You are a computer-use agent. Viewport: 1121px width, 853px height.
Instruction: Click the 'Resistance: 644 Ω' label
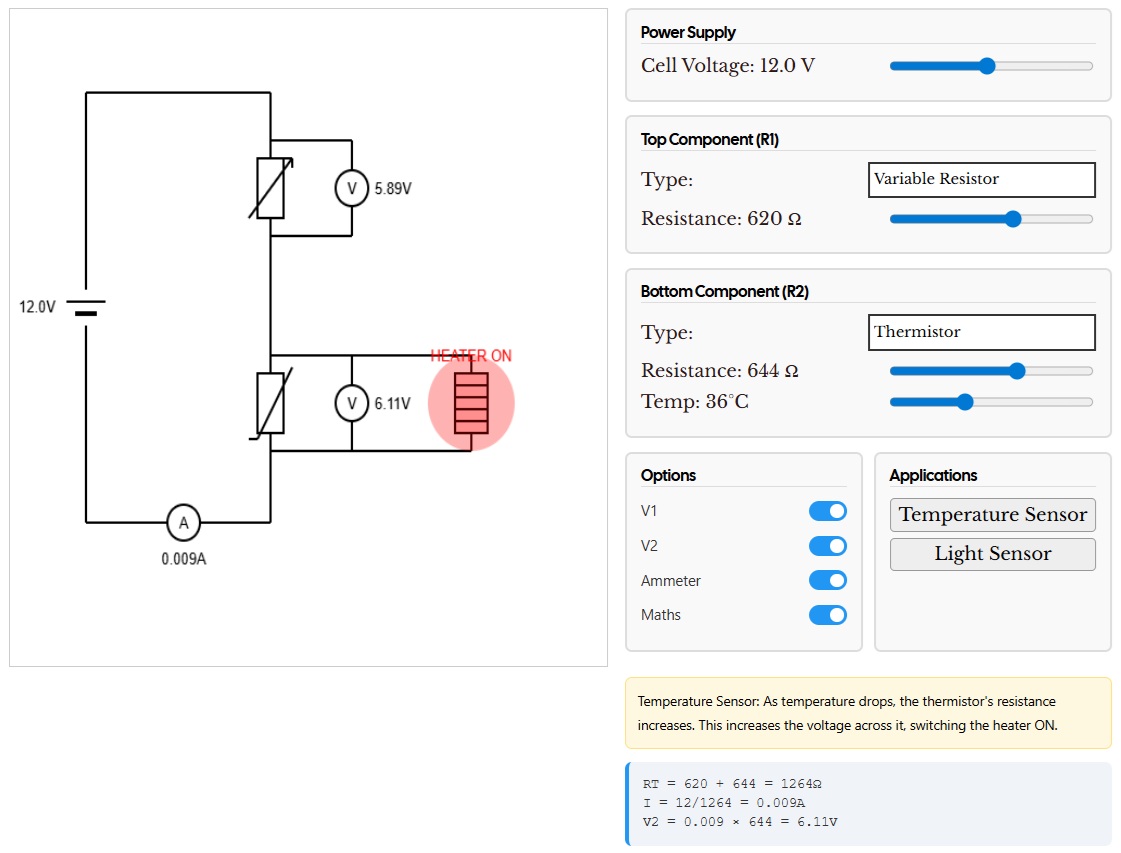point(719,370)
